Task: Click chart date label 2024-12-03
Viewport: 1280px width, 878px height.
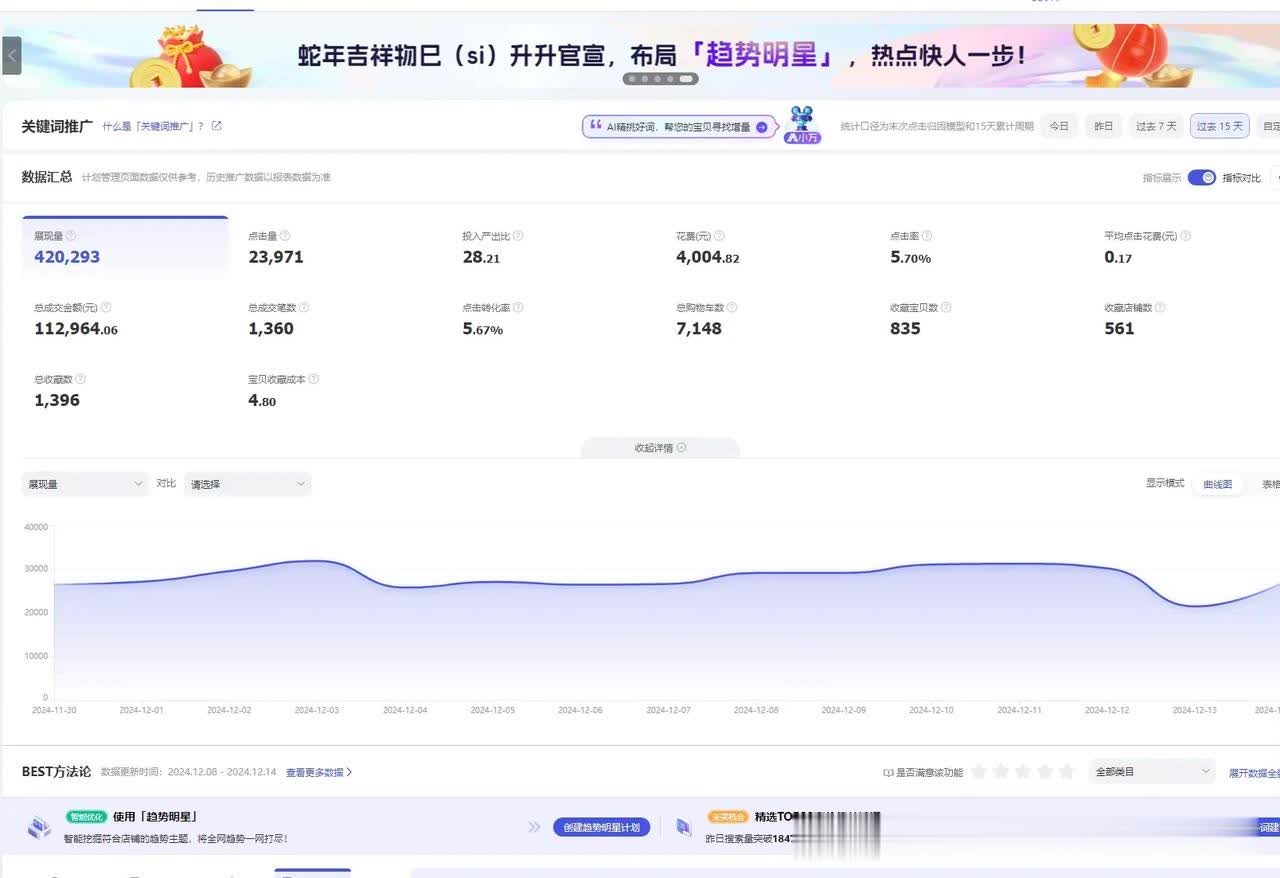Action: tap(317, 710)
